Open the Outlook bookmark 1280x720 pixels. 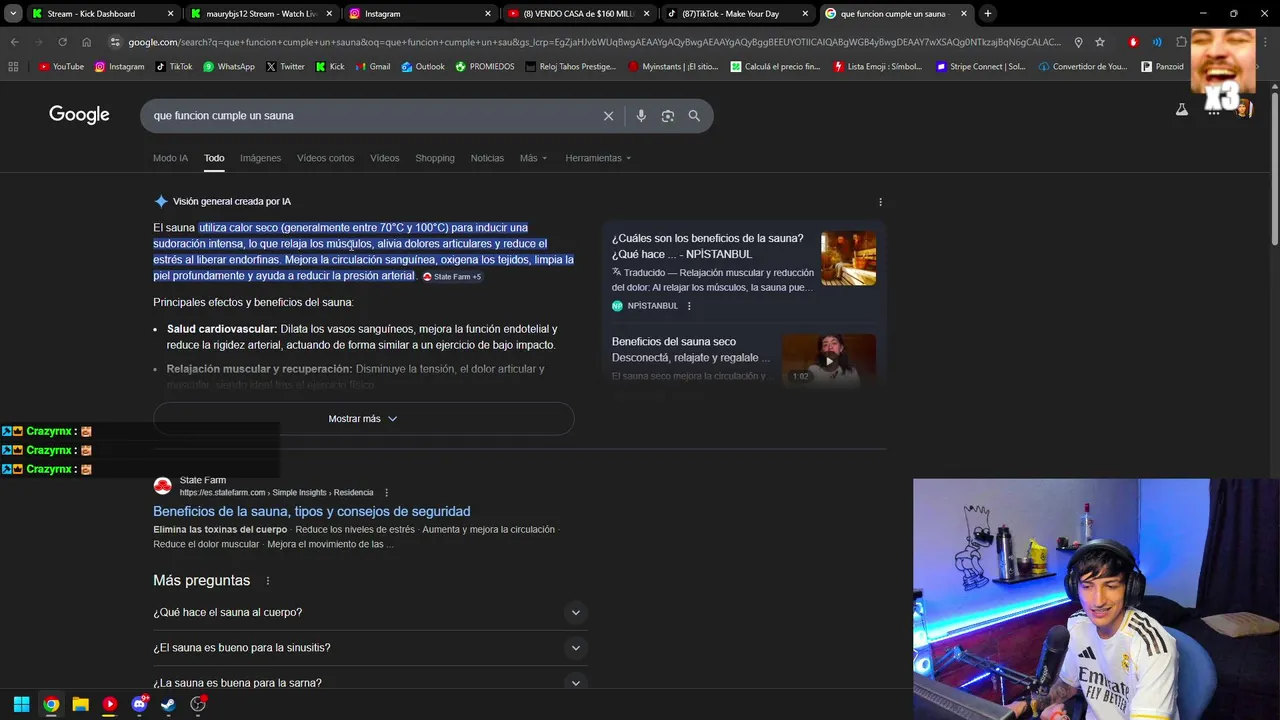423,67
